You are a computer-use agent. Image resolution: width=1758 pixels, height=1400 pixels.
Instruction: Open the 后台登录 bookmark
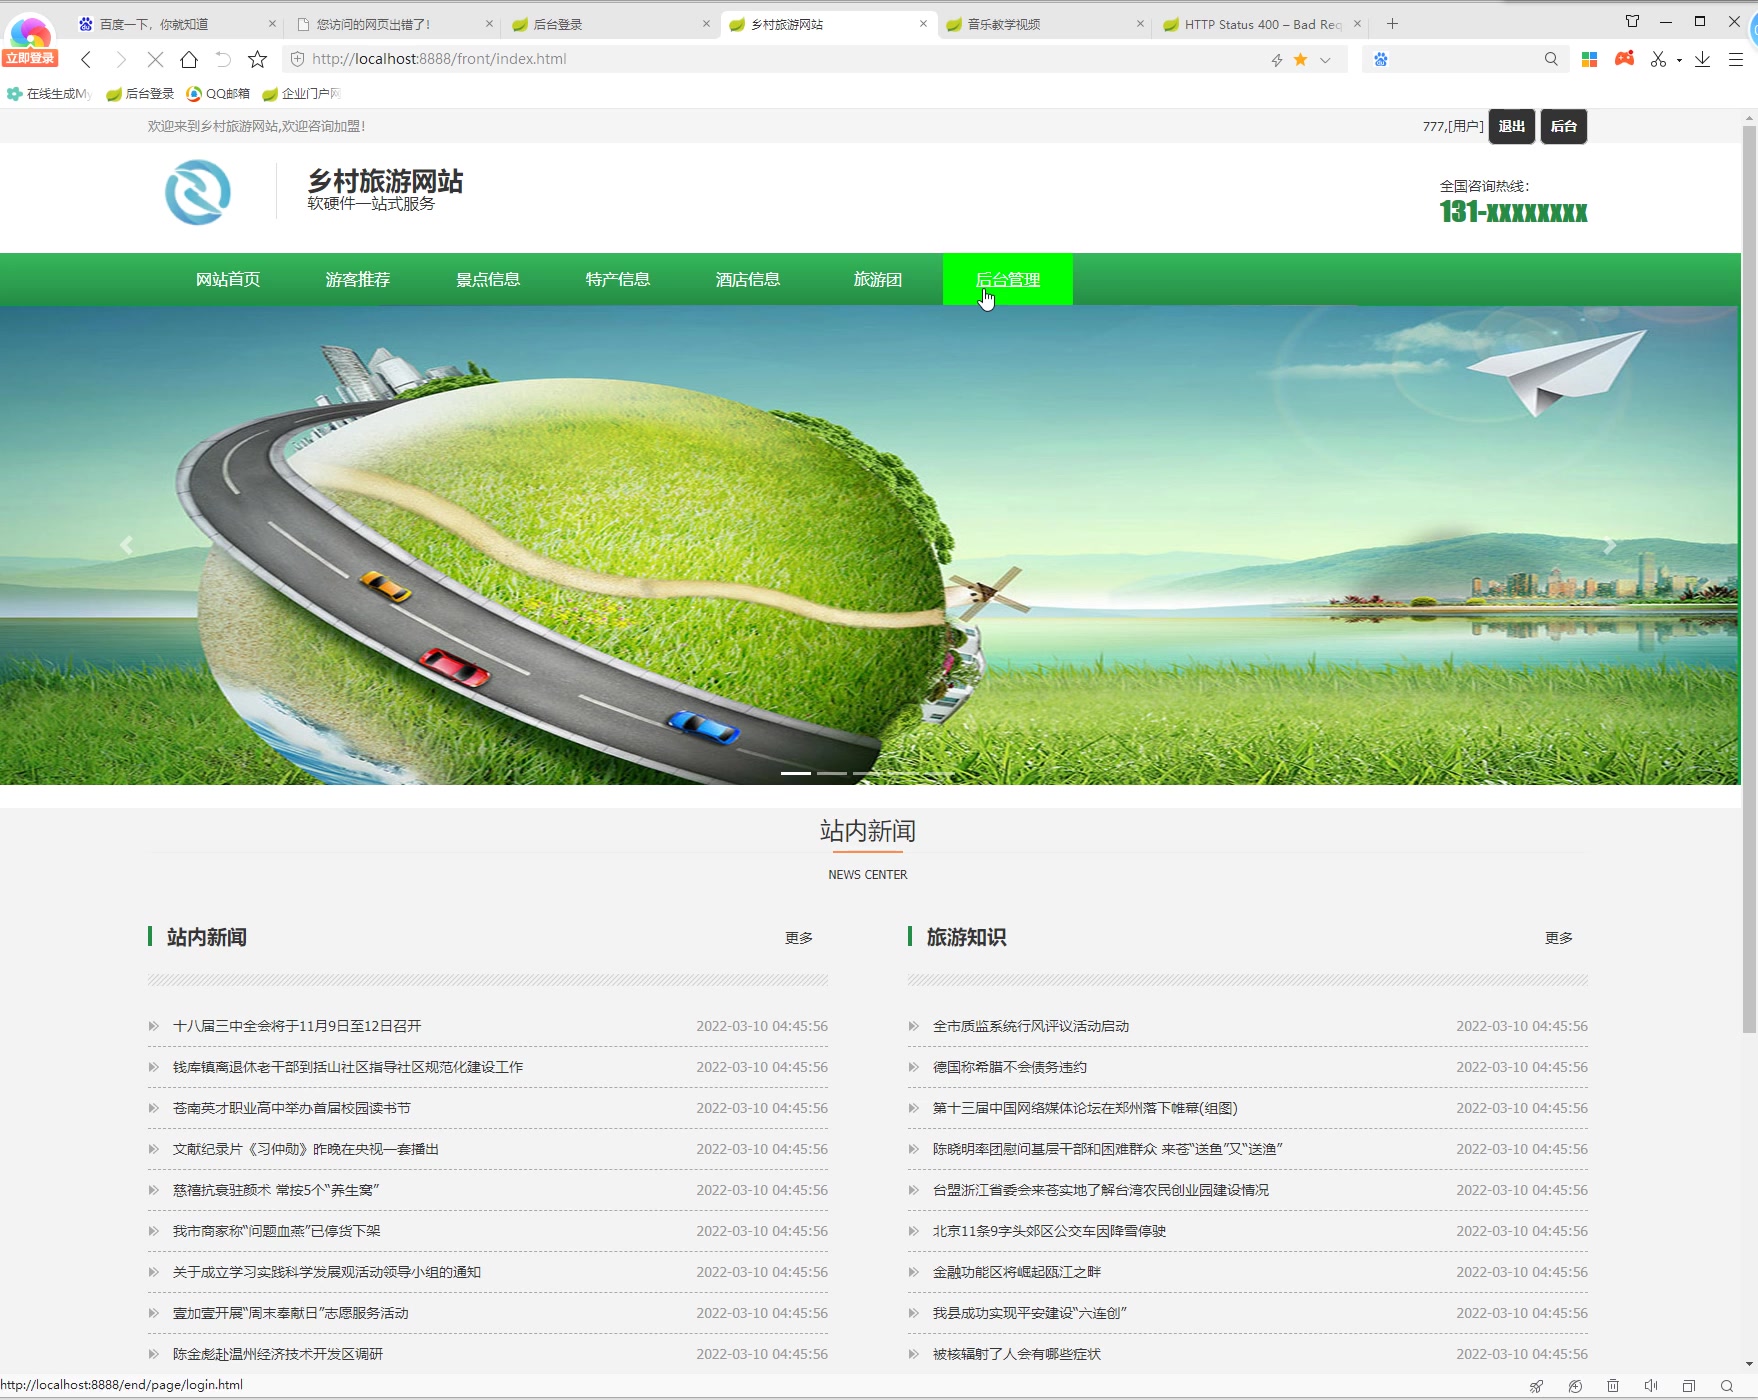click(x=140, y=94)
